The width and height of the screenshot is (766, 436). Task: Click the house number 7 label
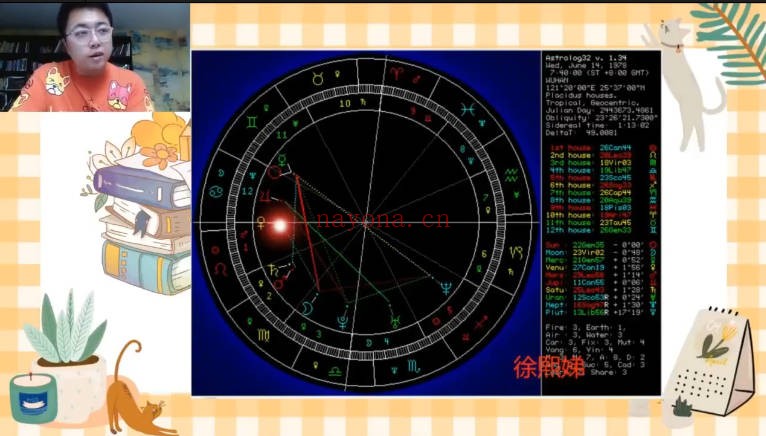click(x=485, y=197)
